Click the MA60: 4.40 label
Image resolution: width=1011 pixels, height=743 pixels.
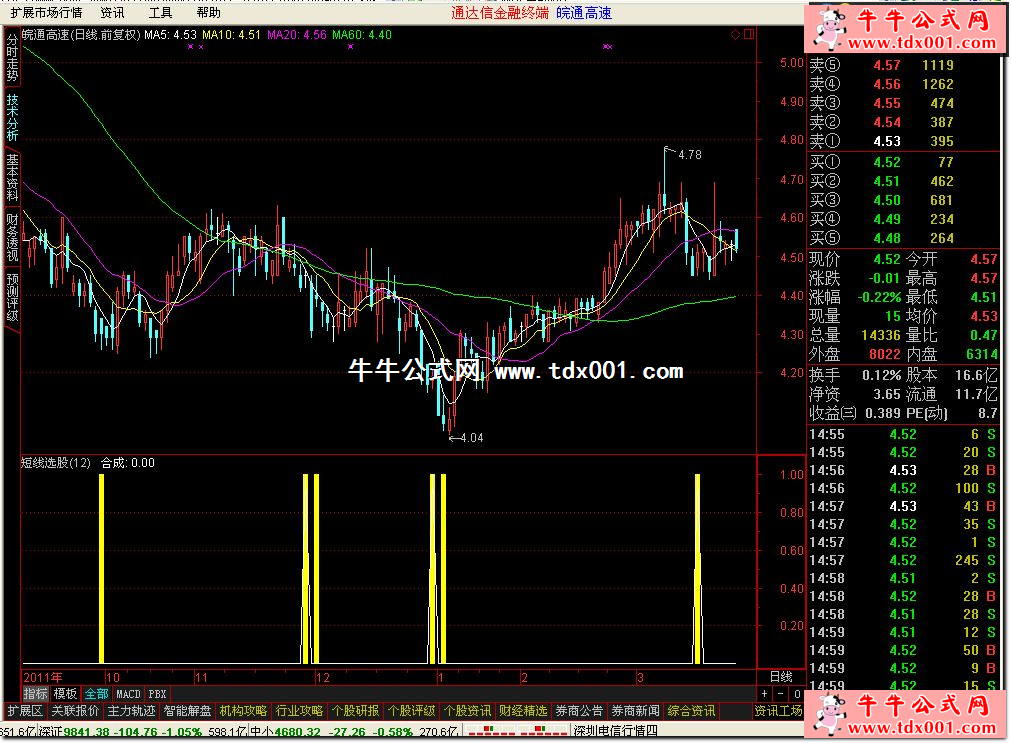click(x=362, y=35)
